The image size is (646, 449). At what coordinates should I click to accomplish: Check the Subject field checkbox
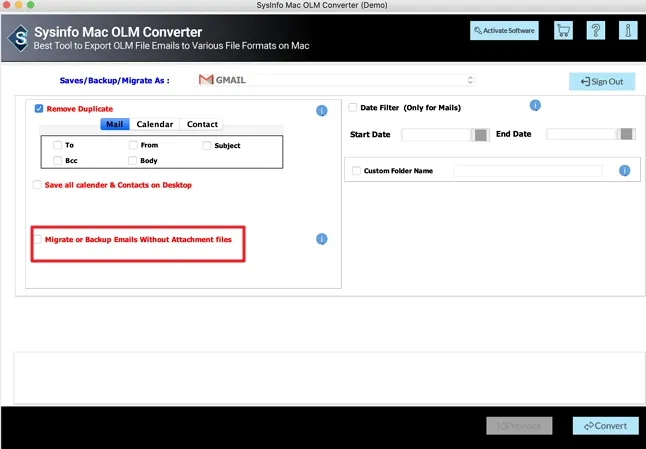[x=207, y=145]
